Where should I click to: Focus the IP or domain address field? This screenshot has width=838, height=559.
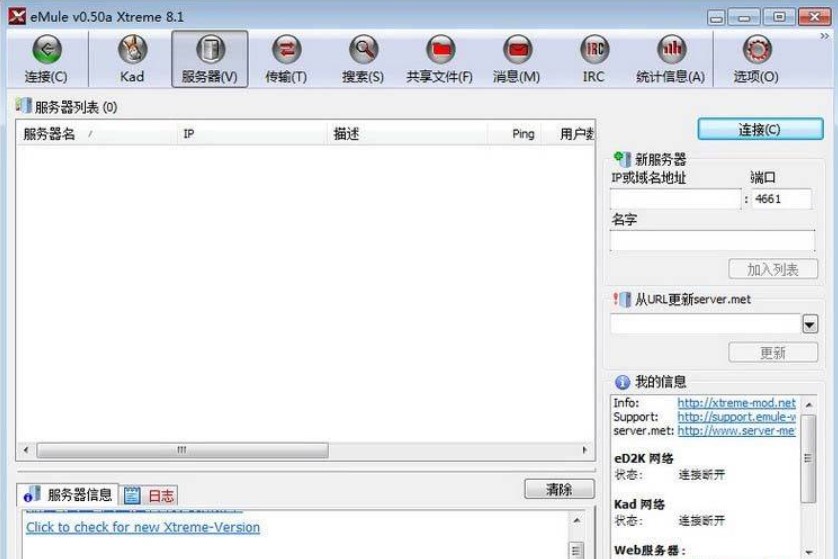(676, 199)
